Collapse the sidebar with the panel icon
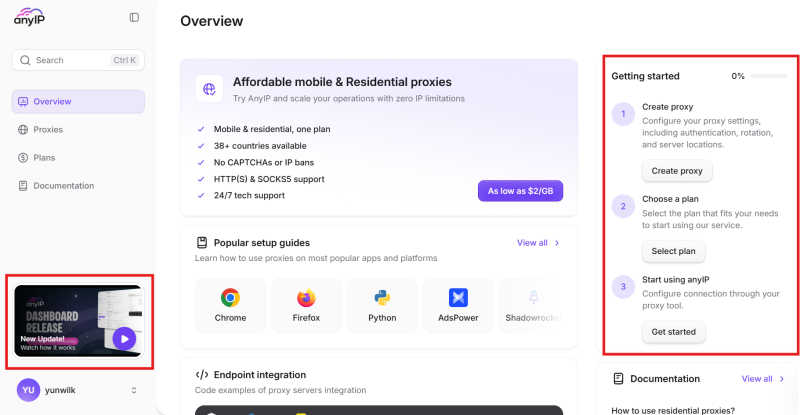This screenshot has width=800, height=415. (134, 17)
